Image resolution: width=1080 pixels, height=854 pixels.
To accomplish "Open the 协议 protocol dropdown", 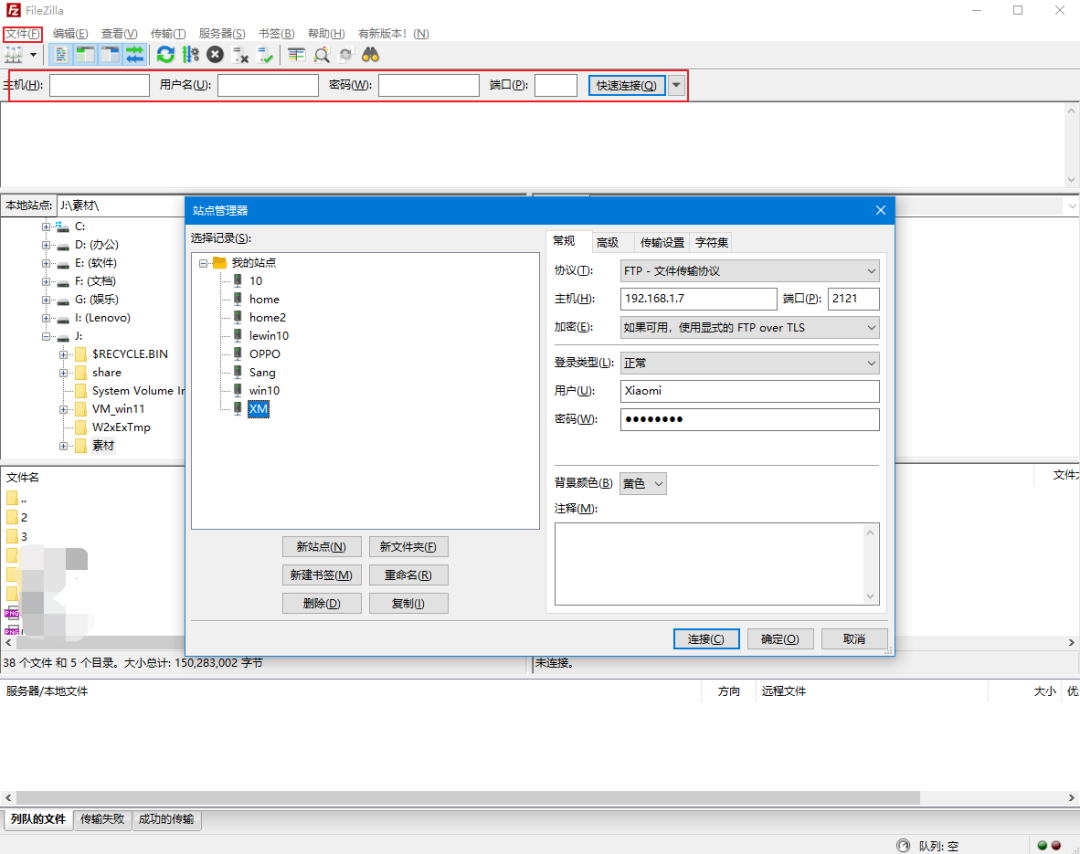I will [749, 271].
